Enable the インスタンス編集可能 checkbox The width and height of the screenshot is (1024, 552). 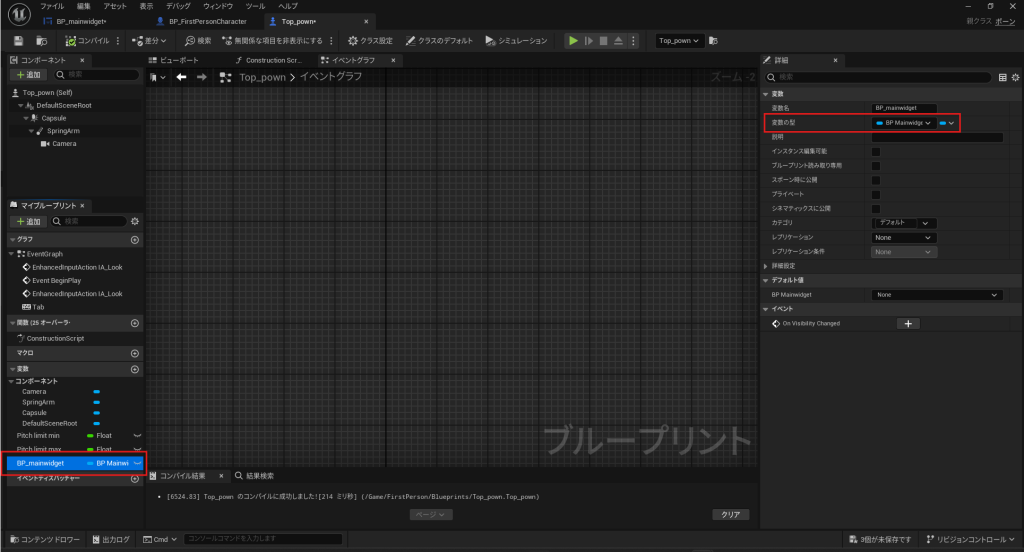pyautogui.click(x=876, y=151)
